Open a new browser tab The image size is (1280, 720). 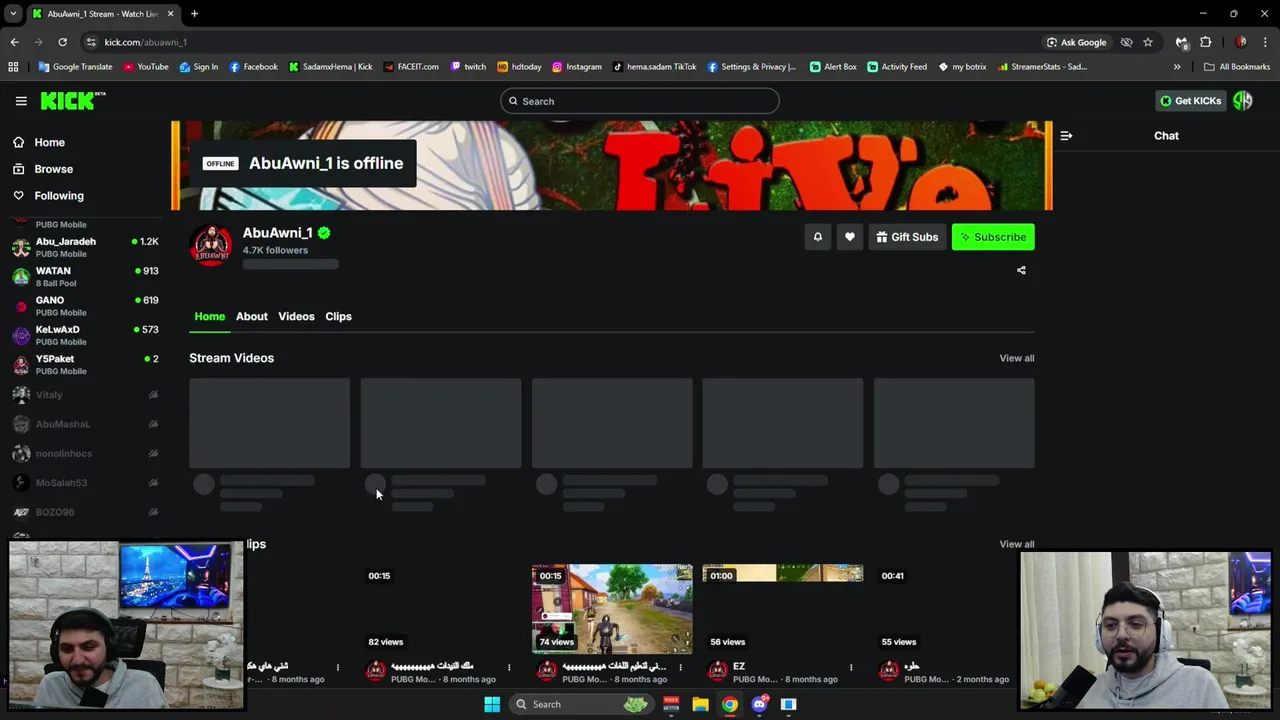[194, 14]
